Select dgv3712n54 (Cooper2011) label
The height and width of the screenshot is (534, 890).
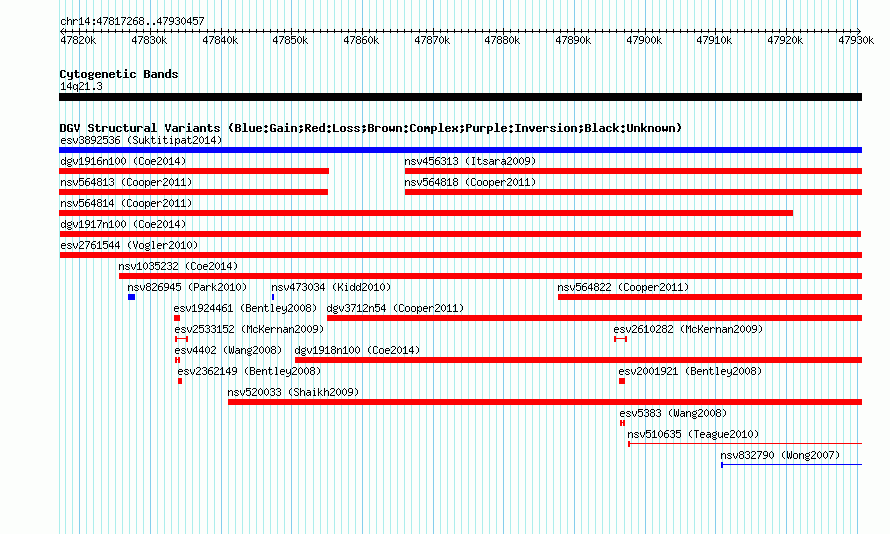[396, 308]
